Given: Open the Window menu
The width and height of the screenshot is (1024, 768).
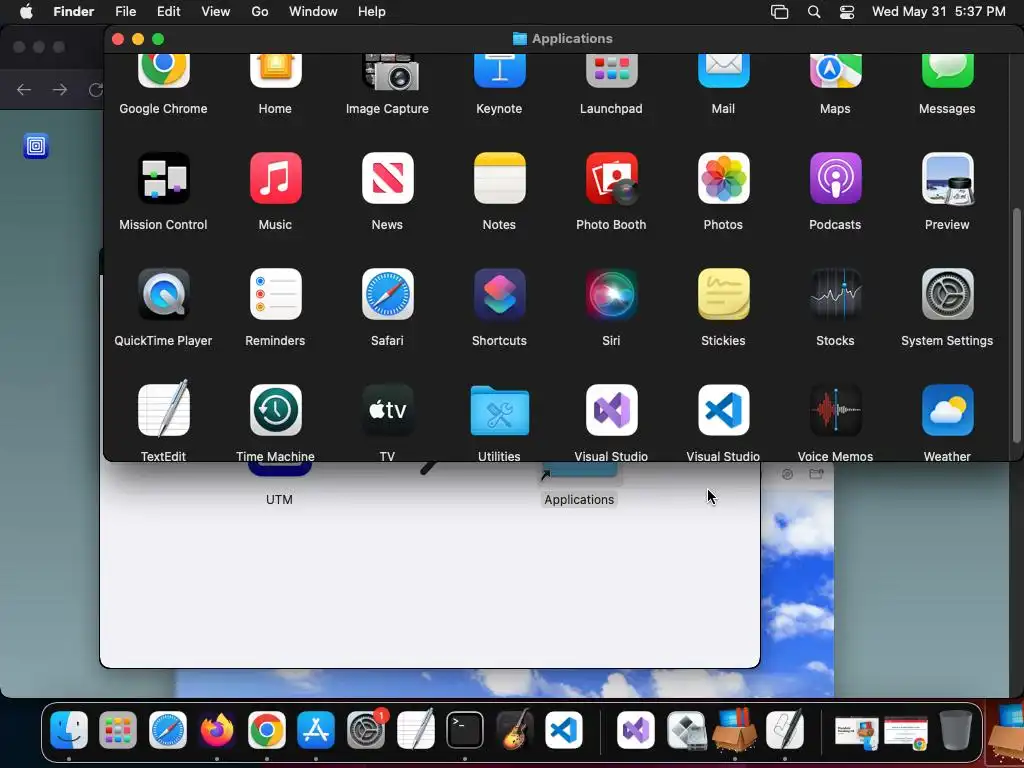Looking at the screenshot, I should [313, 12].
